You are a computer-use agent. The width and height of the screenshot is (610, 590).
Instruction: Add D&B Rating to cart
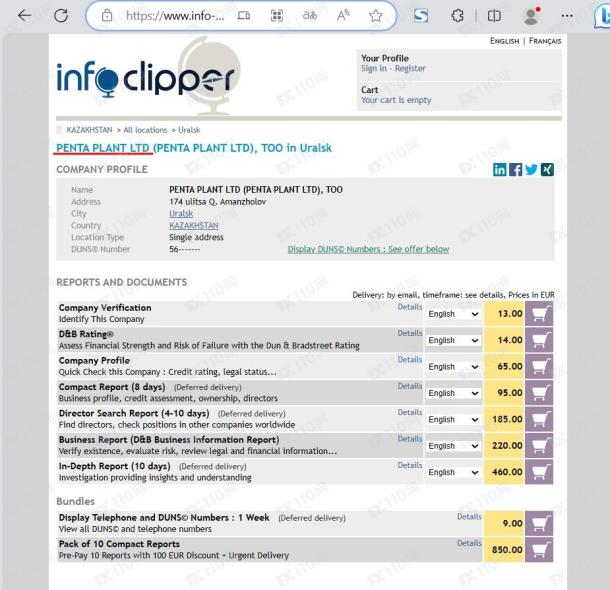539,340
